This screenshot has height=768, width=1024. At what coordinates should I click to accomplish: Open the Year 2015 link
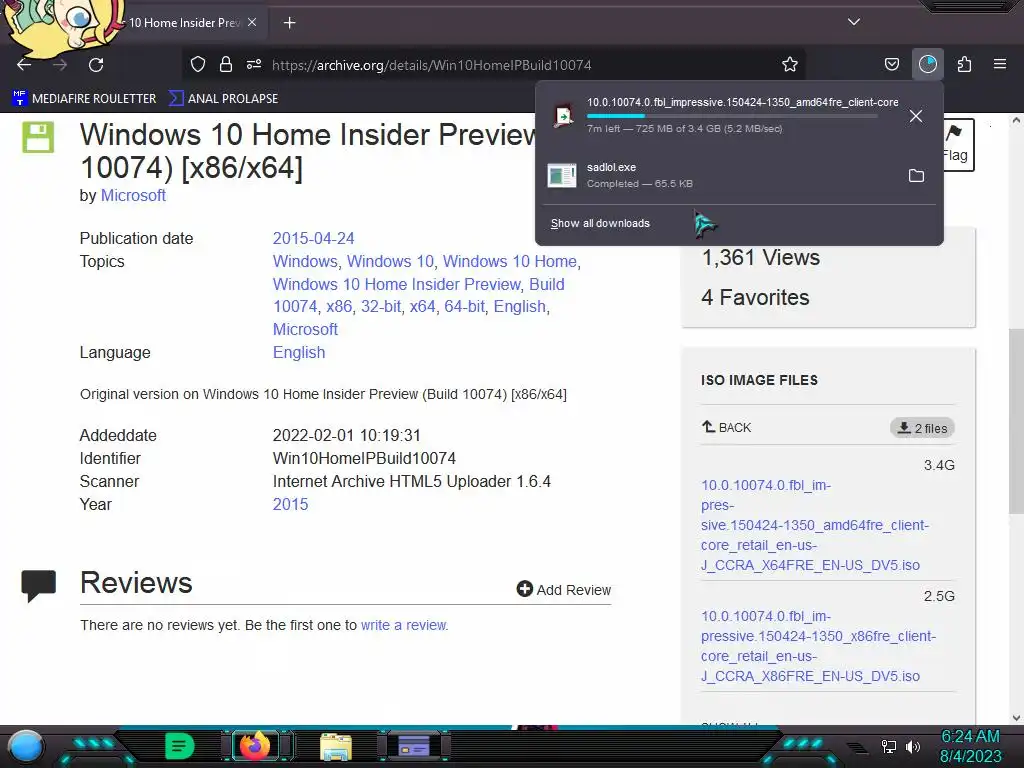click(291, 504)
